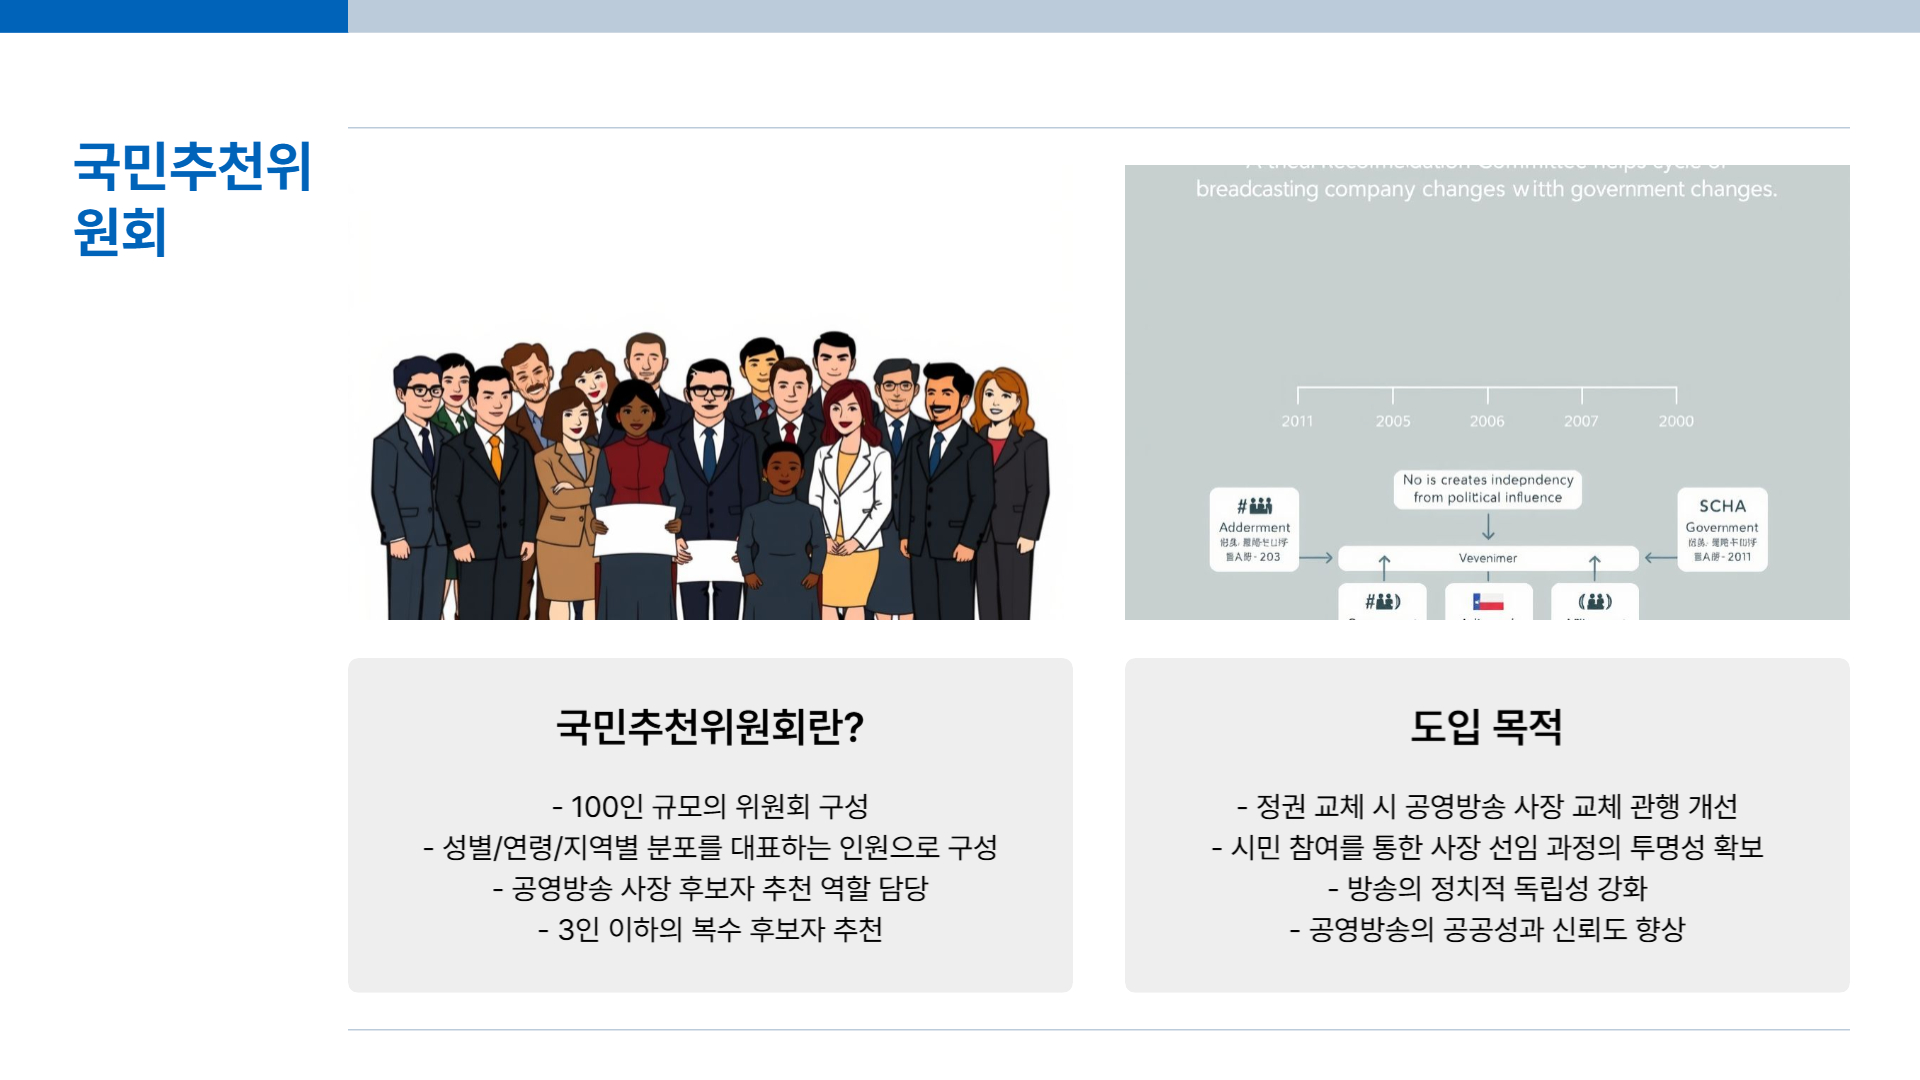
Task: Click the 2000 timeline marker
Action: pyautogui.click(x=1676, y=421)
